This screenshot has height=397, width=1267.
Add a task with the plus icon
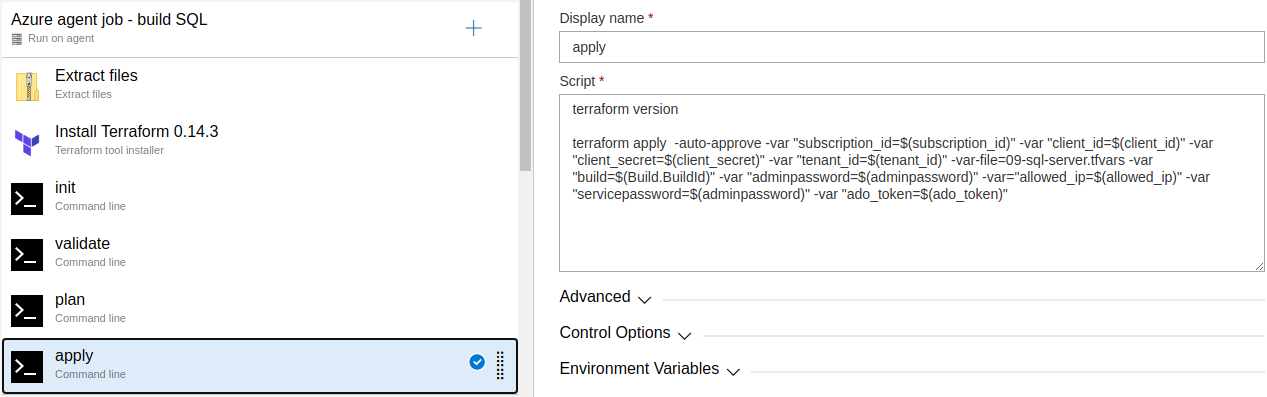point(474,28)
